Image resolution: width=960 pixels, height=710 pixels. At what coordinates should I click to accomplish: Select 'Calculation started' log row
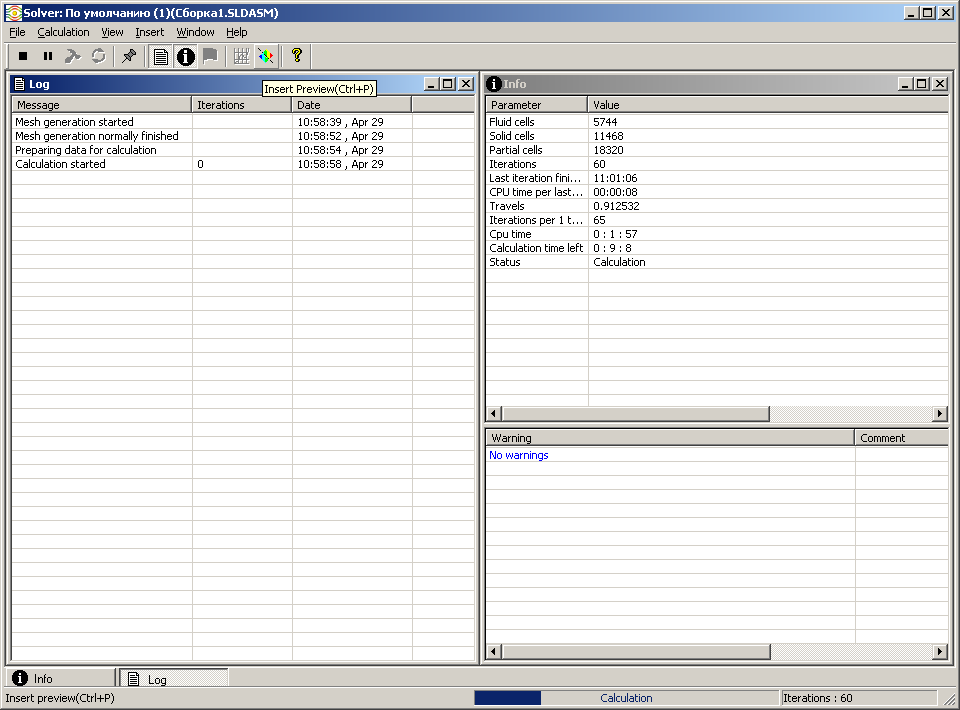(x=243, y=164)
